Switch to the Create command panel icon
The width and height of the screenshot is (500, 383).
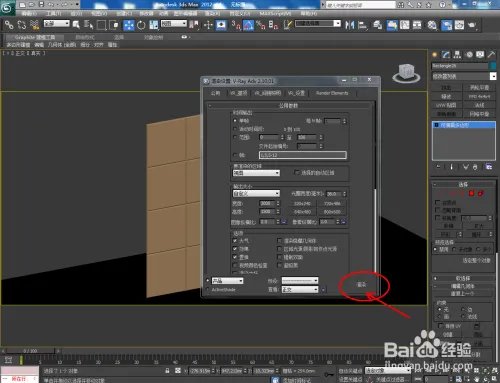434,54
